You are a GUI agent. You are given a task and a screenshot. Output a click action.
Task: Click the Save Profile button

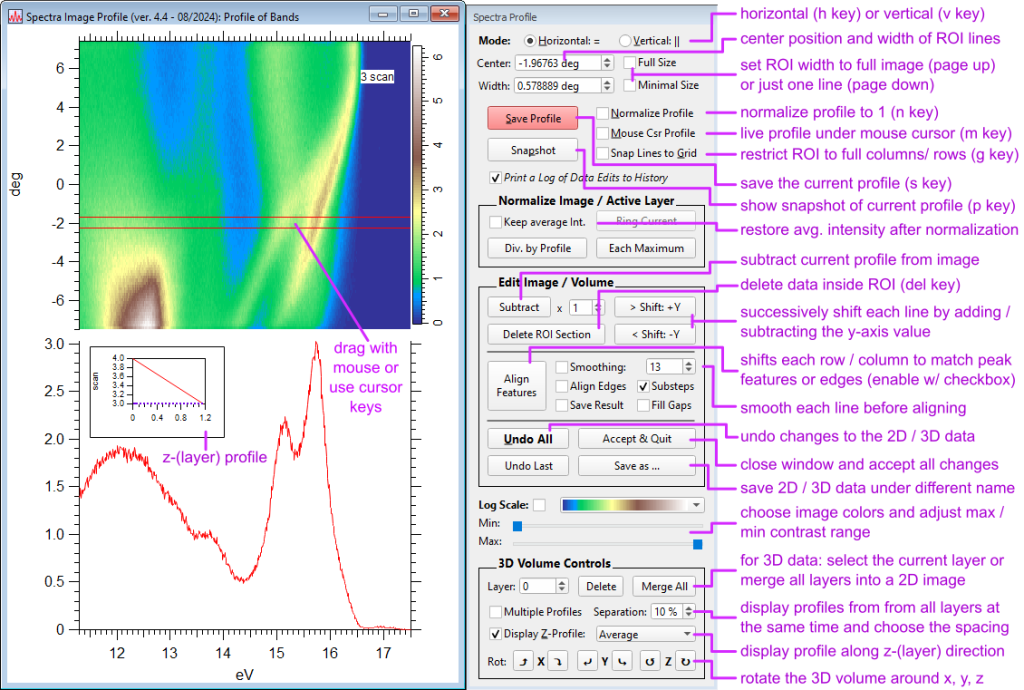click(531, 117)
